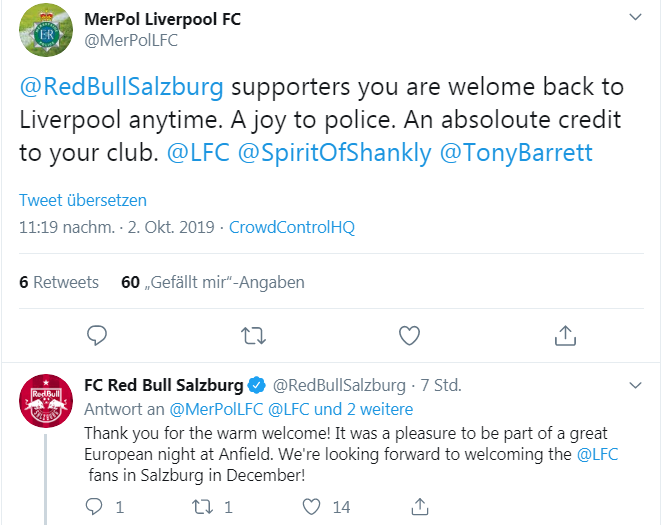Viewport: 669px width, 525px height.
Task: Open MerPol Liverpool FC profile picture
Action: click(x=46, y=30)
